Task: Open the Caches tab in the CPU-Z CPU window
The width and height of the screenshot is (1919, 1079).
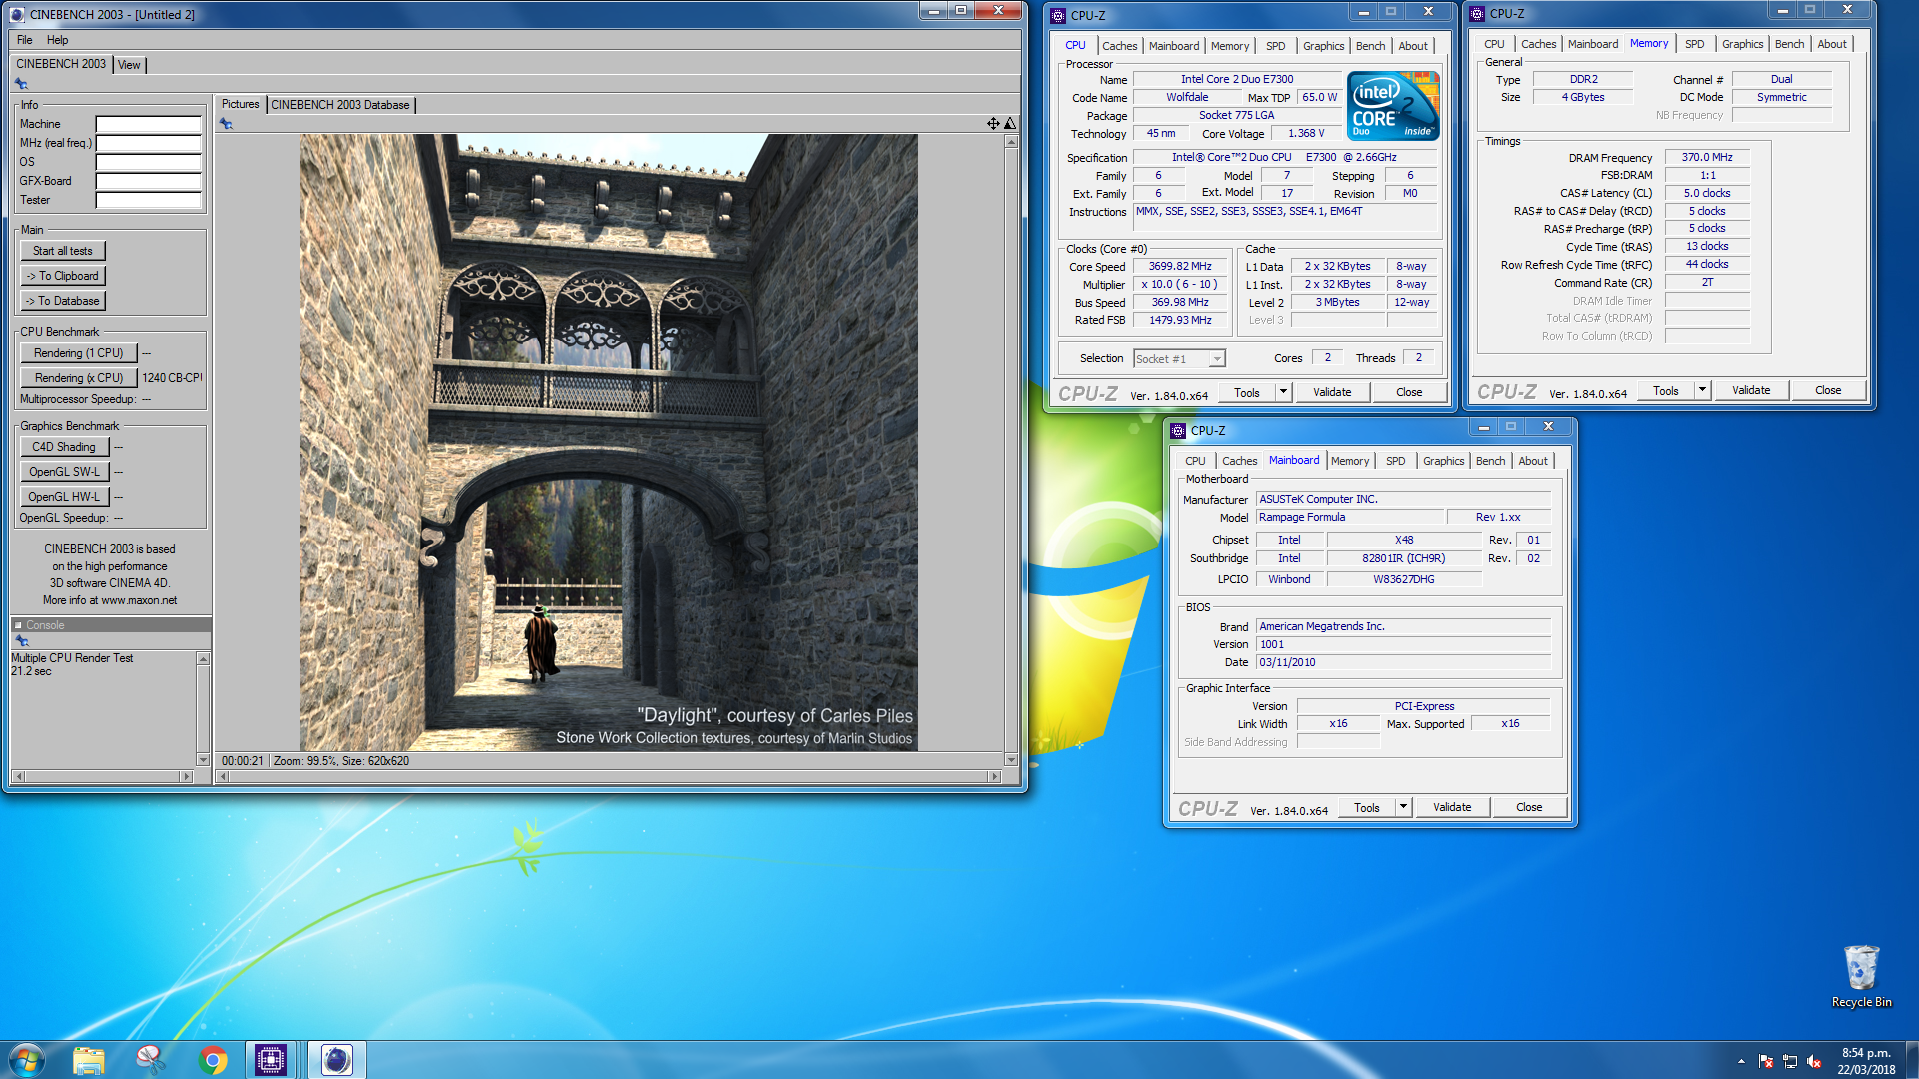Action: (x=1119, y=46)
